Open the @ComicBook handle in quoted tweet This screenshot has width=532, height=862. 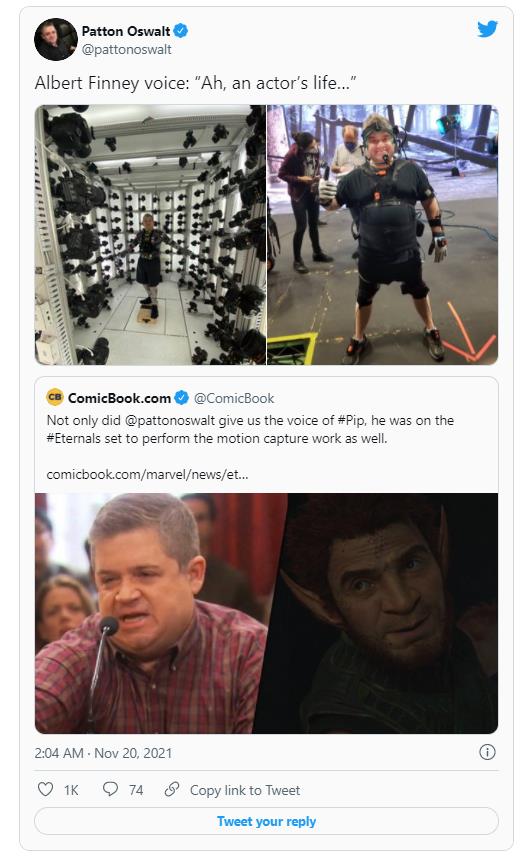tap(234, 398)
